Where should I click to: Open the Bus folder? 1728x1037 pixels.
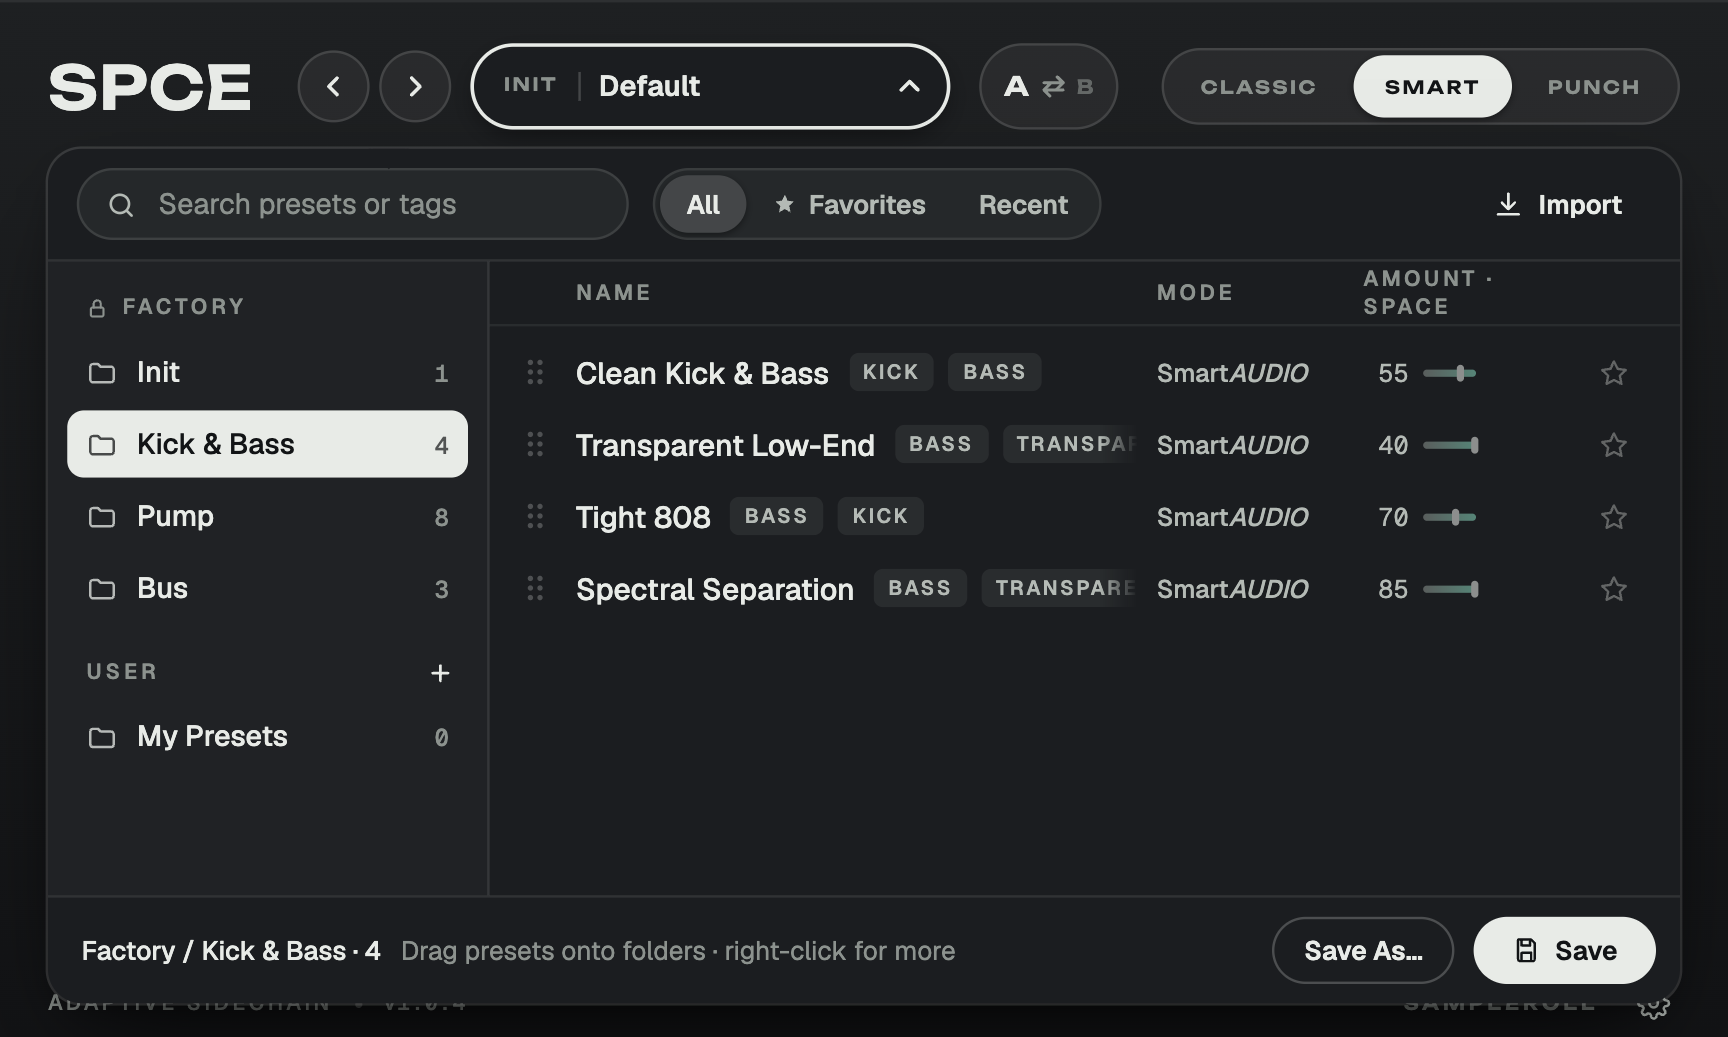pyautogui.click(x=267, y=589)
